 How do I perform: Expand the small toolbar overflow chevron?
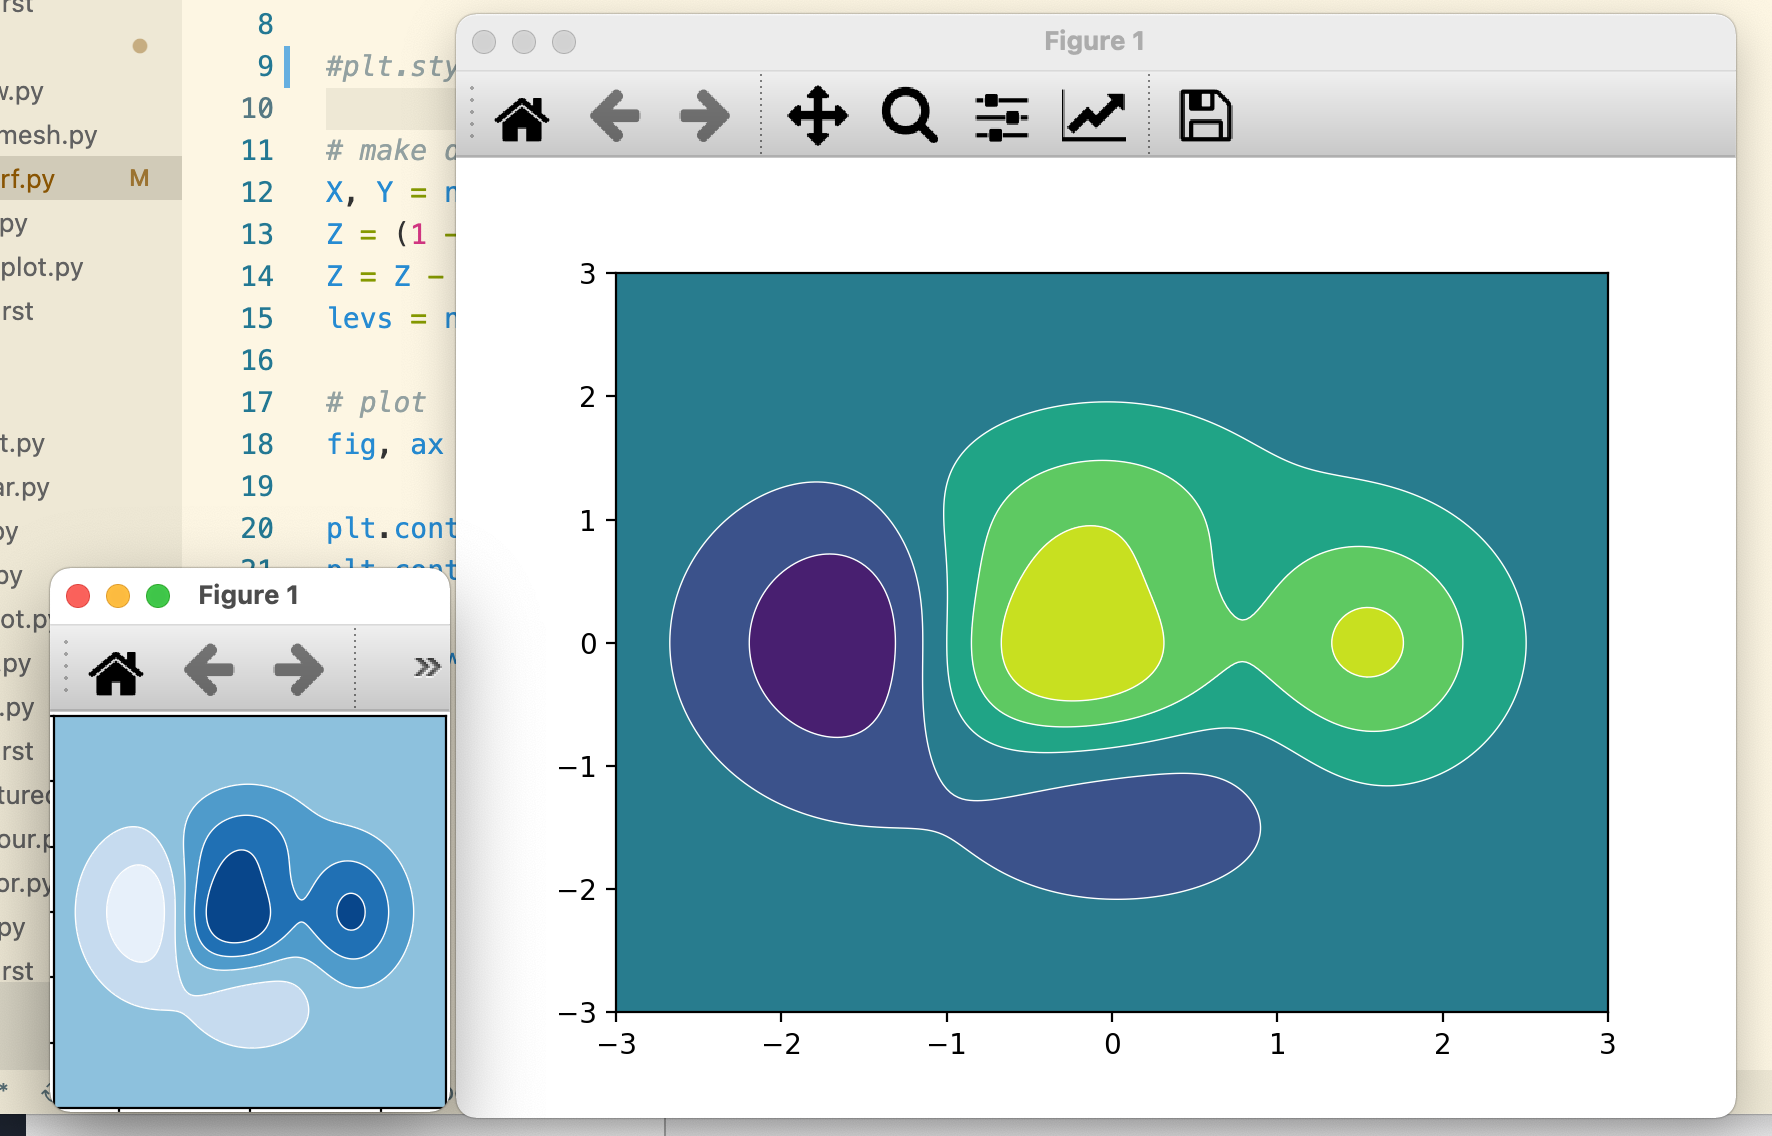coord(427,667)
